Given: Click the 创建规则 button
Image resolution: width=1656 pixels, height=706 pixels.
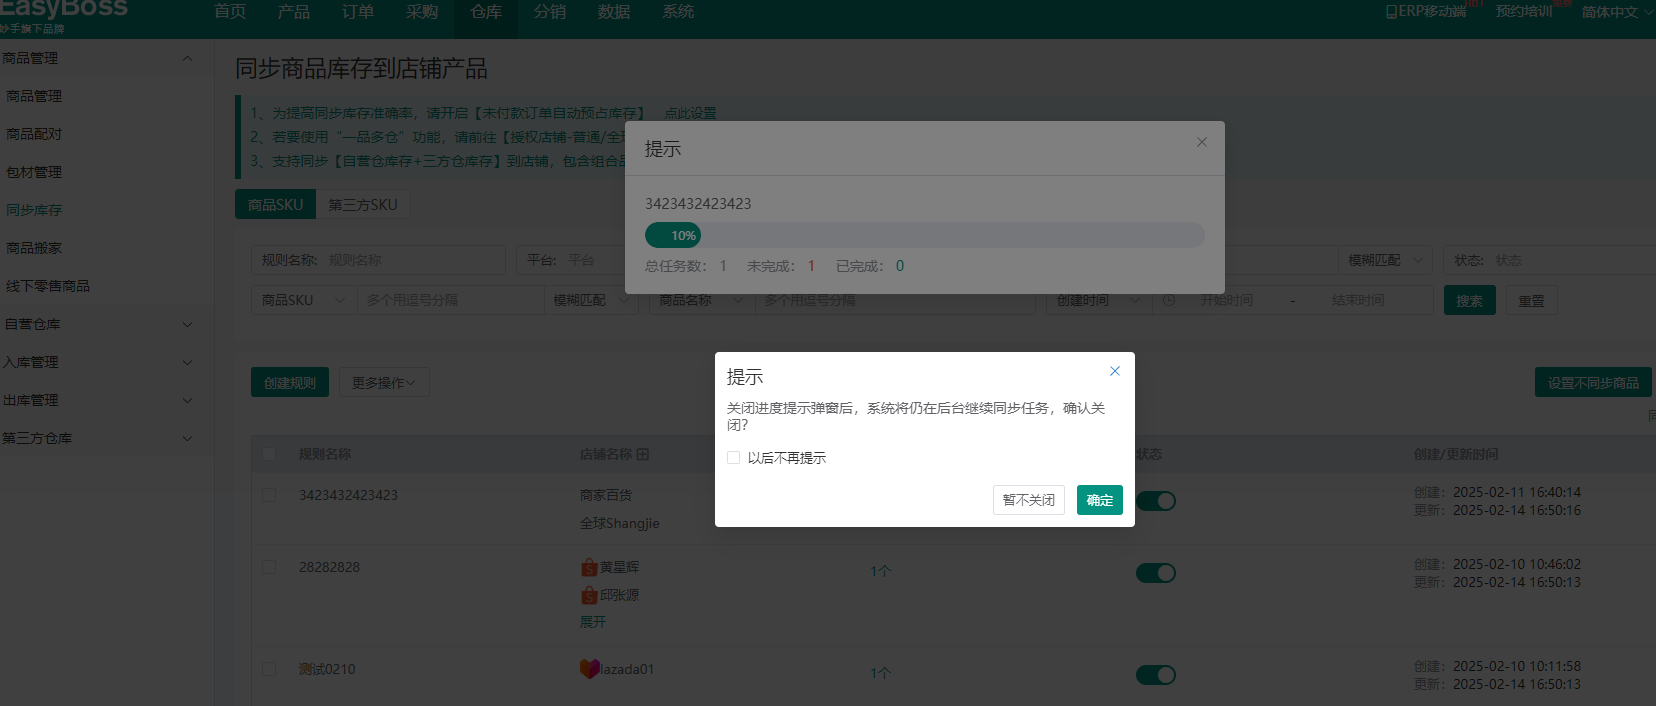Looking at the screenshot, I should 290,382.
